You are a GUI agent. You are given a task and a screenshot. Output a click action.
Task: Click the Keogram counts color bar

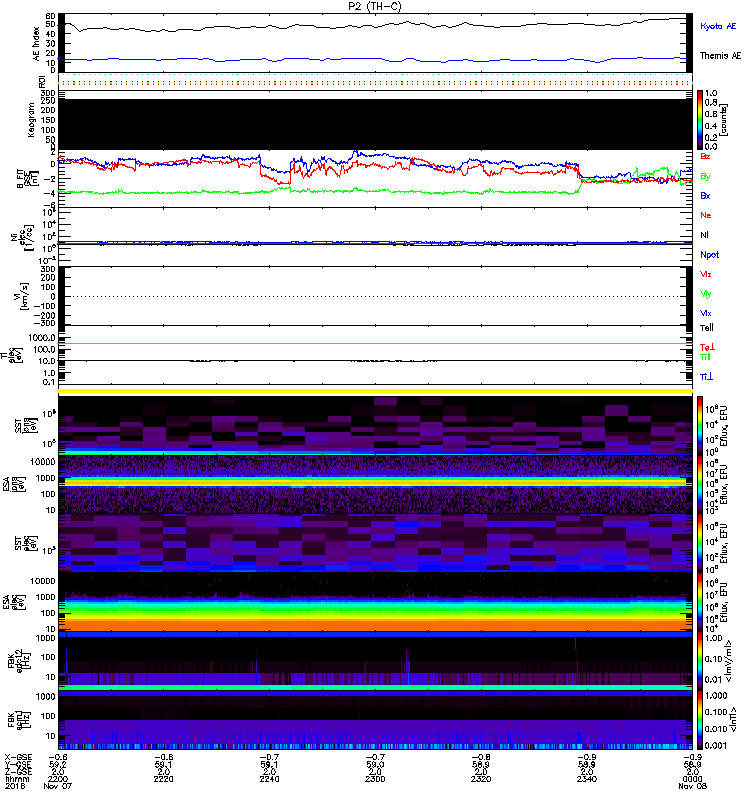702,119
